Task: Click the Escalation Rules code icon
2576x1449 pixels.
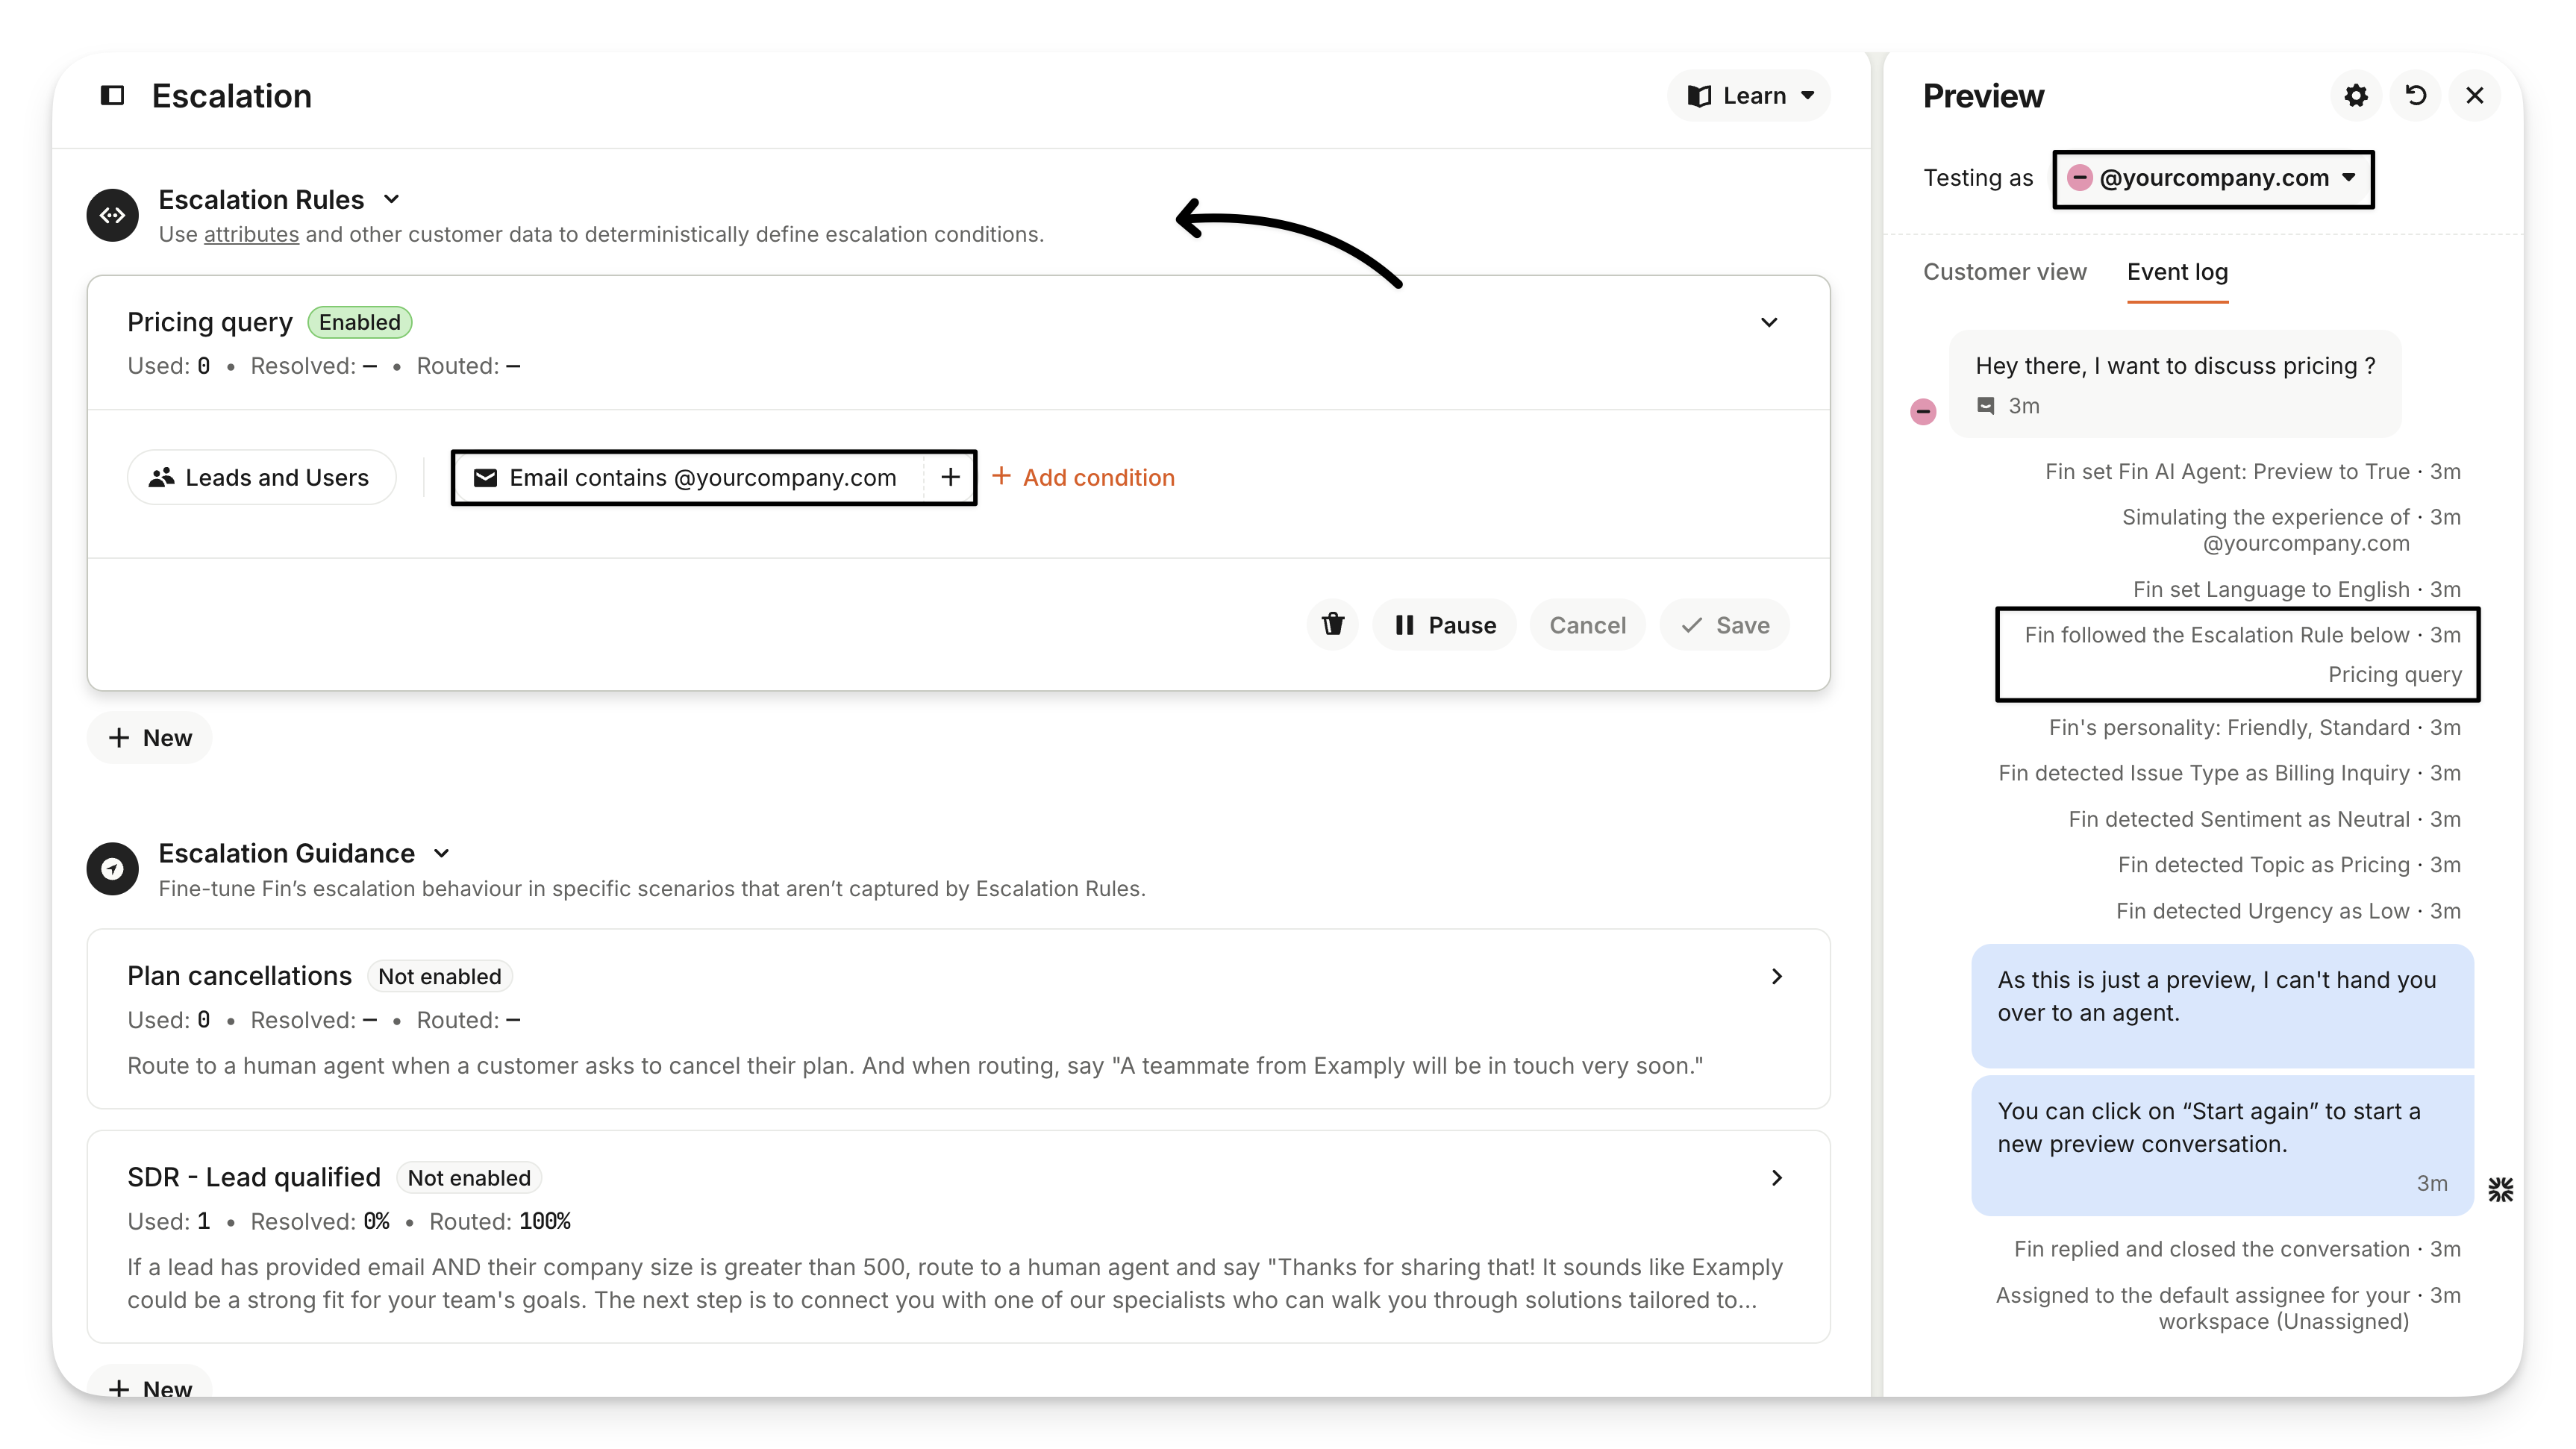Action: click(x=112, y=216)
